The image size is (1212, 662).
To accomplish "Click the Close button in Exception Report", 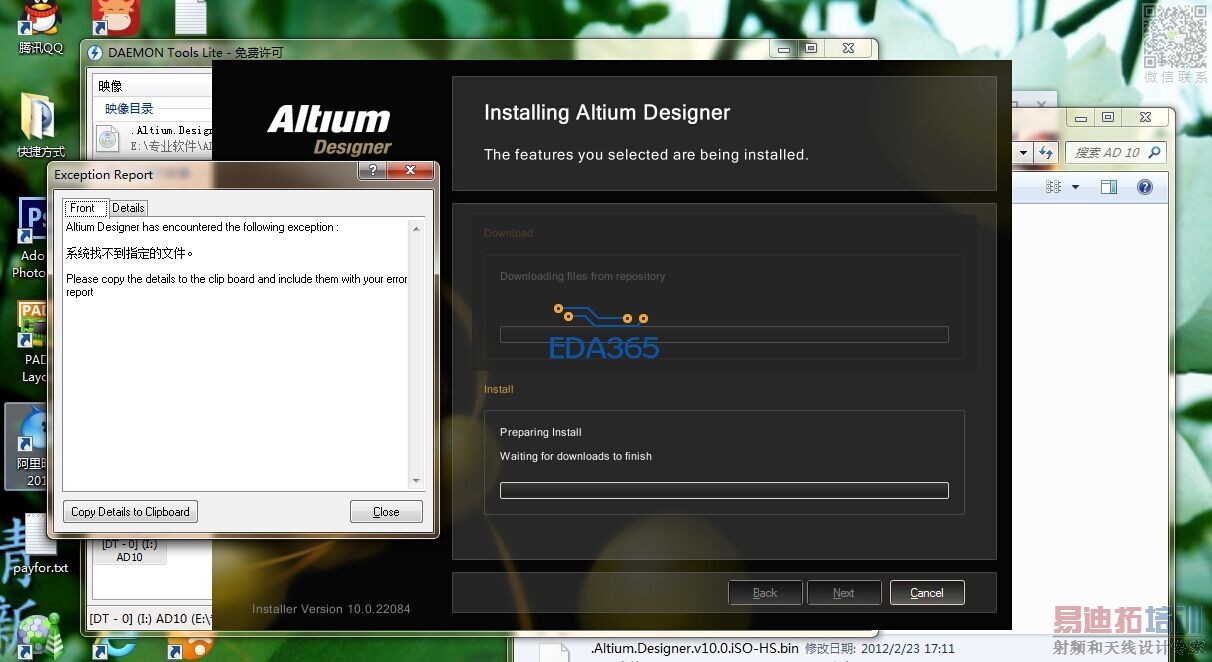I will click(386, 512).
